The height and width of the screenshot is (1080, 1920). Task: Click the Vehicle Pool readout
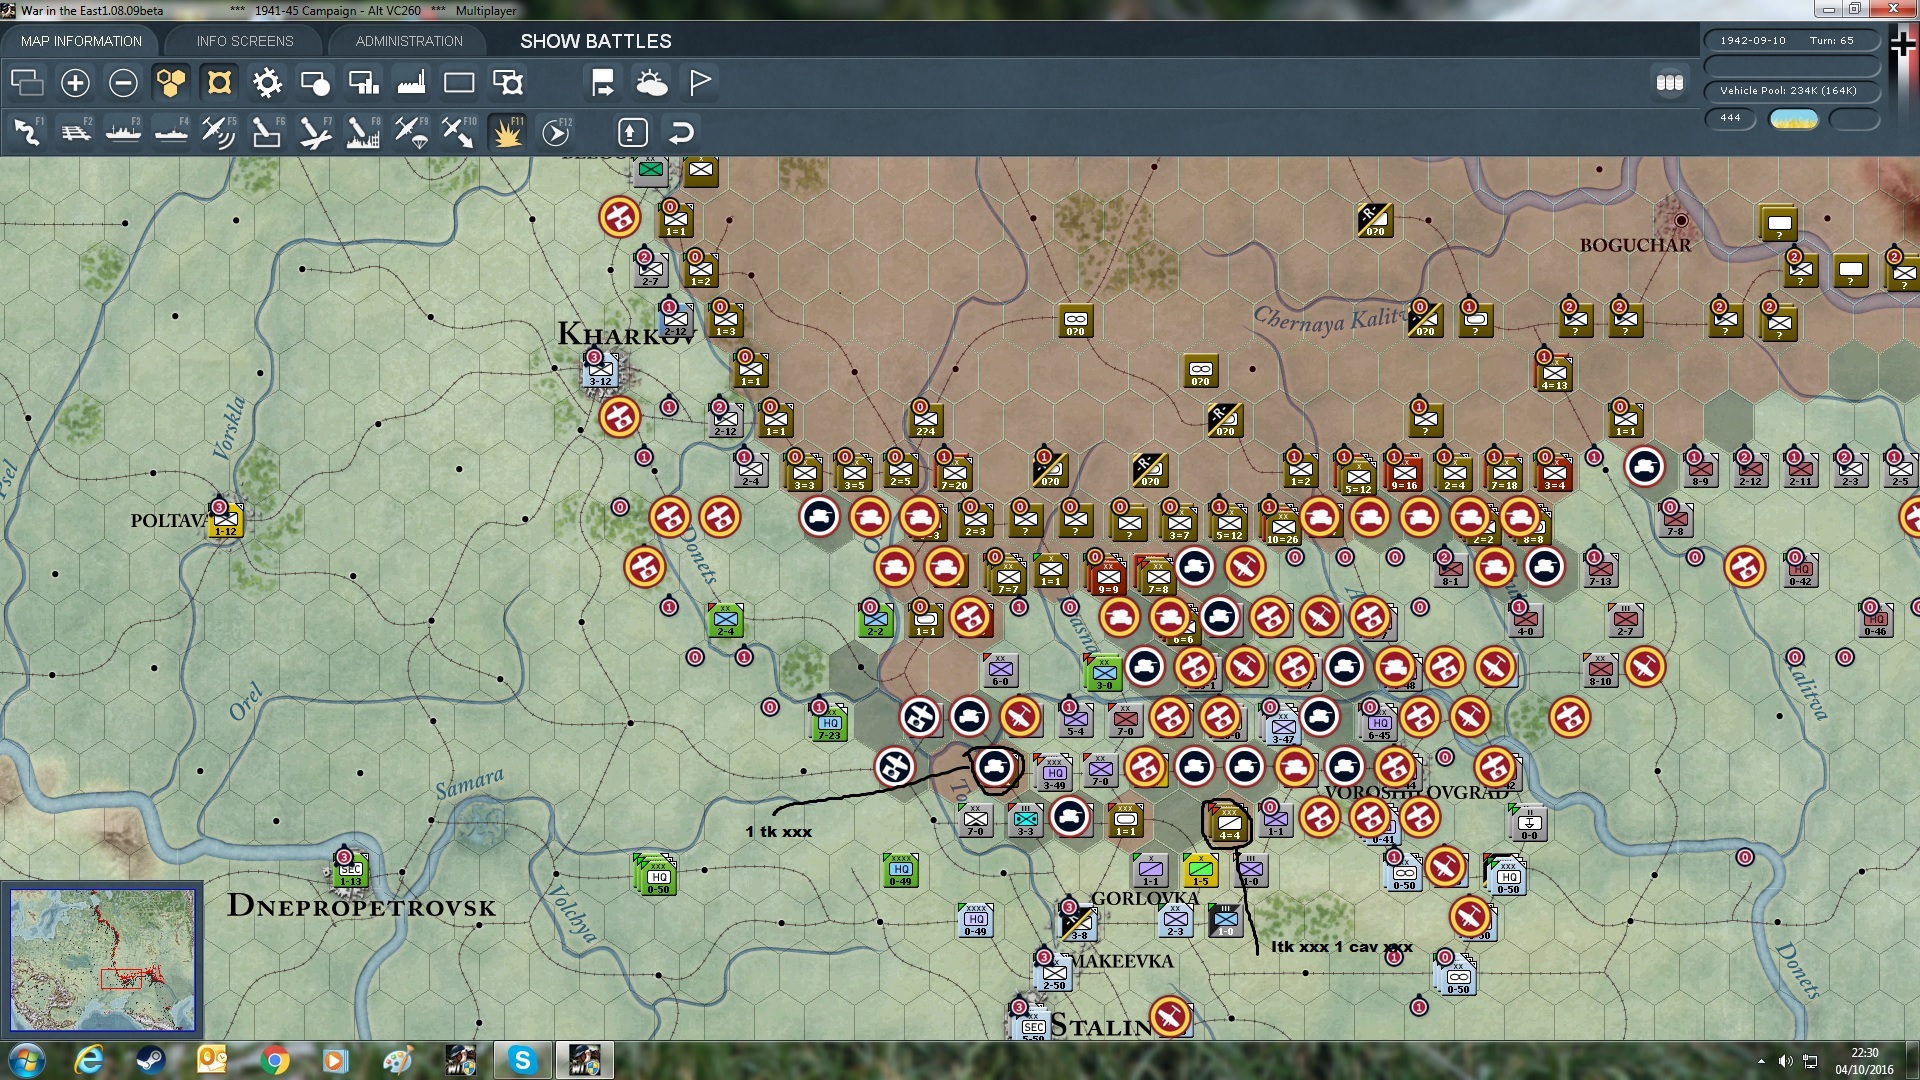point(1791,91)
